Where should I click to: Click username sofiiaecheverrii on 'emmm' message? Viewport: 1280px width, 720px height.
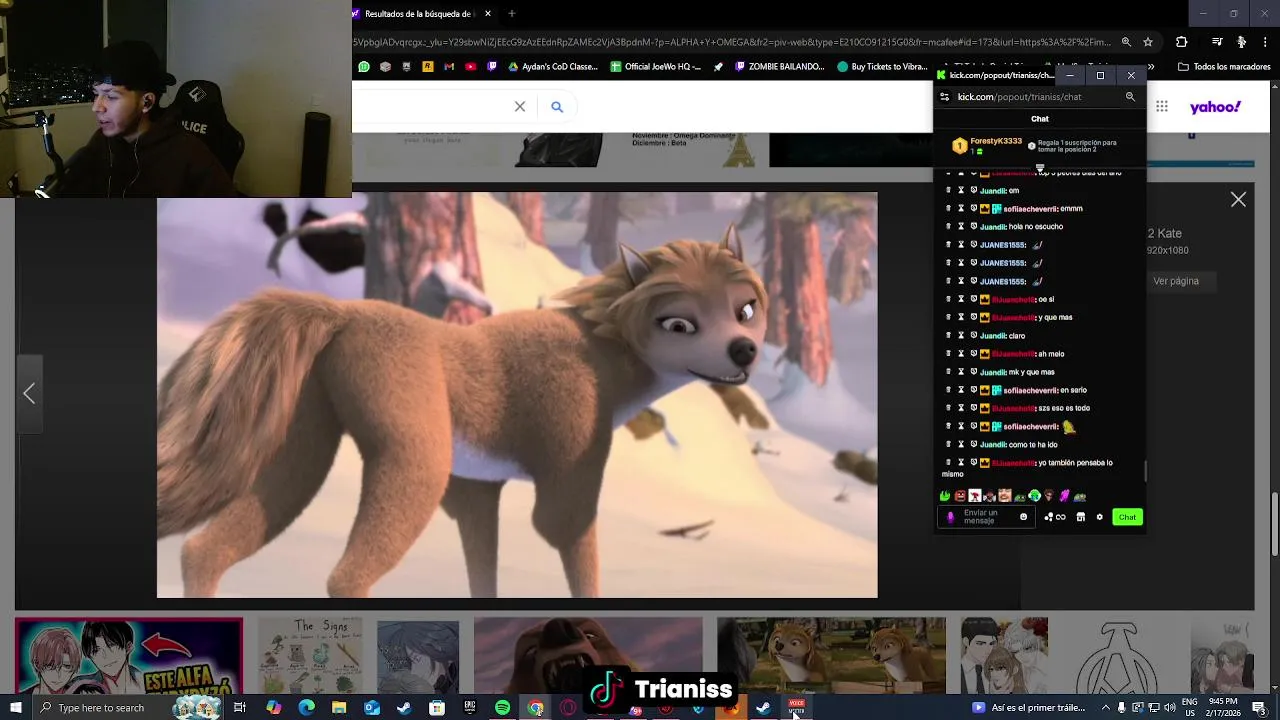[1029, 209]
